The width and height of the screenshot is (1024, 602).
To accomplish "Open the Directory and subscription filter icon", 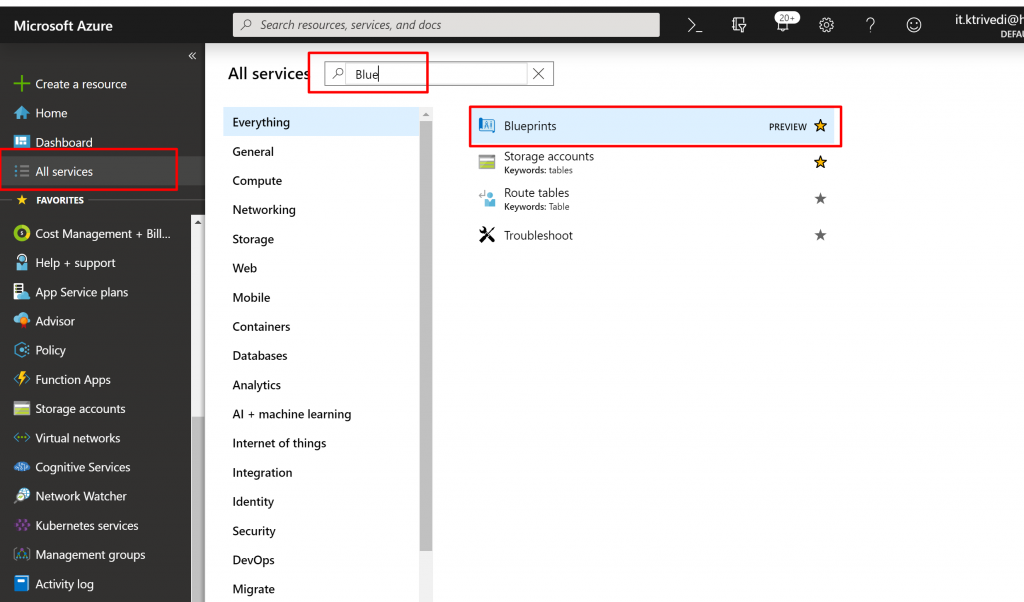I will (x=740, y=25).
